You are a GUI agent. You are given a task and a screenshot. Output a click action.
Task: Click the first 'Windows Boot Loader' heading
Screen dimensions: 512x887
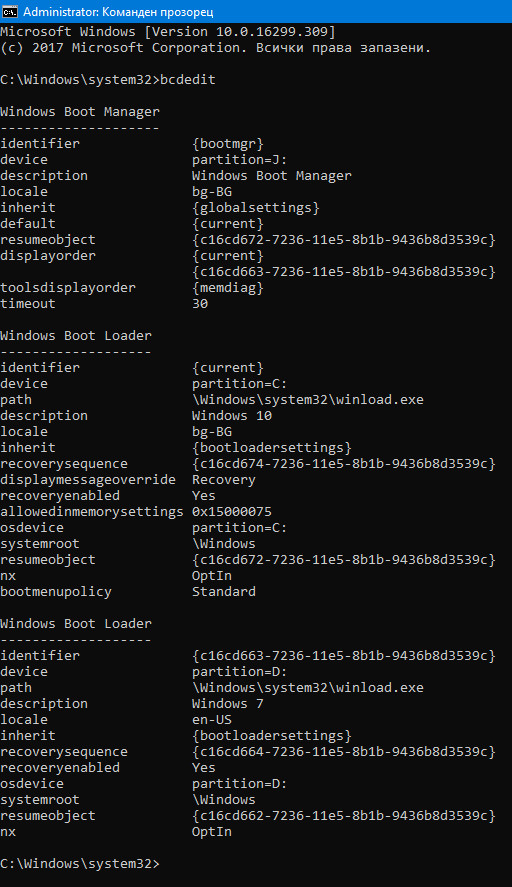[76, 335]
